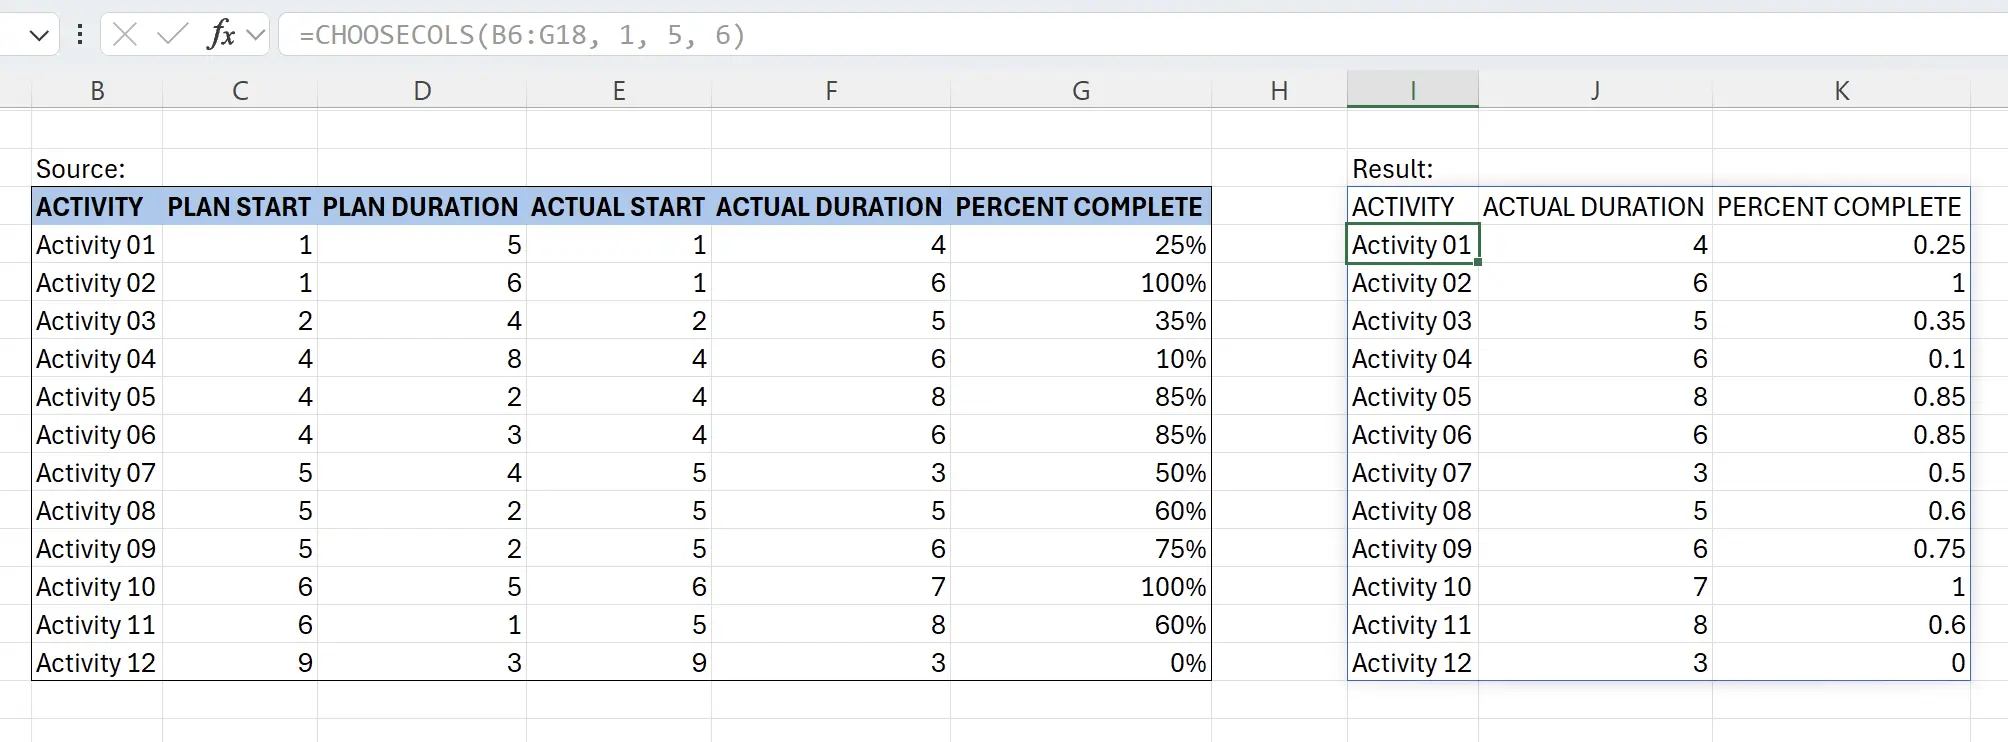Click the 50% cell for Activity 07

pyautogui.click(x=1081, y=472)
